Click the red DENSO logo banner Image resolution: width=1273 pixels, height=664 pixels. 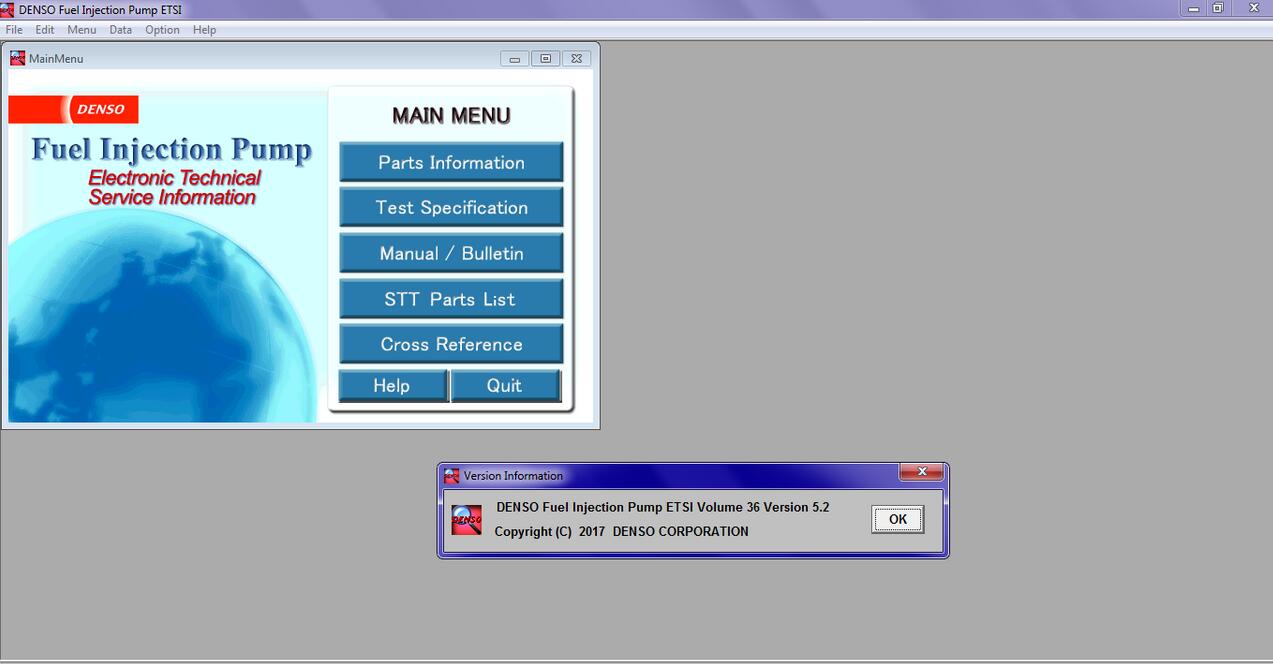[x=73, y=110]
